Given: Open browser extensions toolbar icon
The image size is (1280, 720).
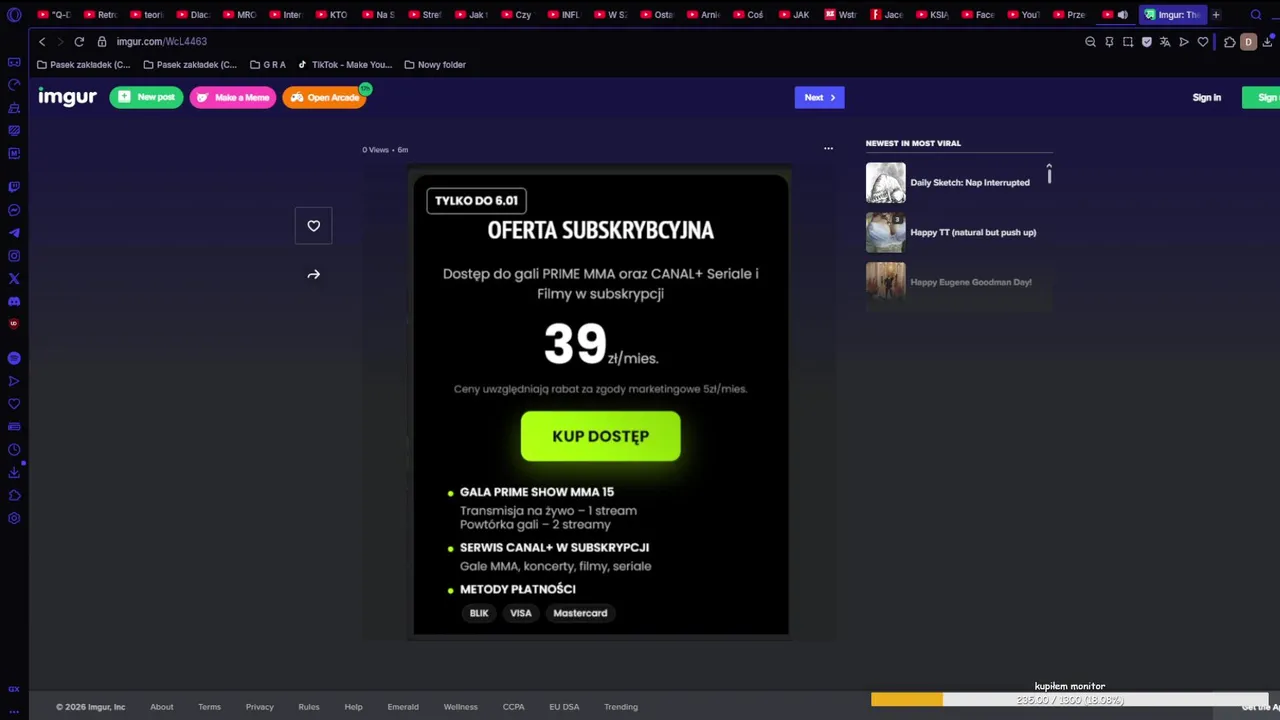Looking at the screenshot, I should 1229,42.
